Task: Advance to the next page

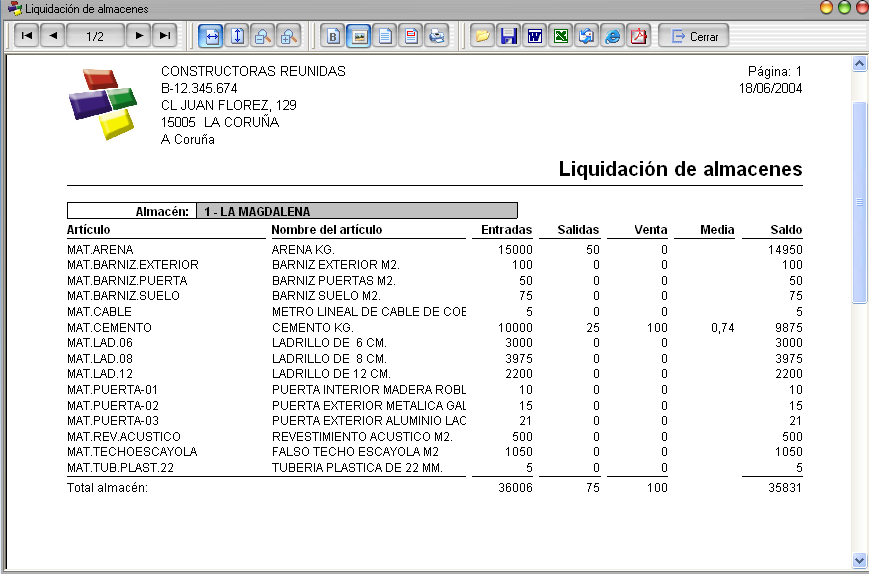Action: pos(139,36)
